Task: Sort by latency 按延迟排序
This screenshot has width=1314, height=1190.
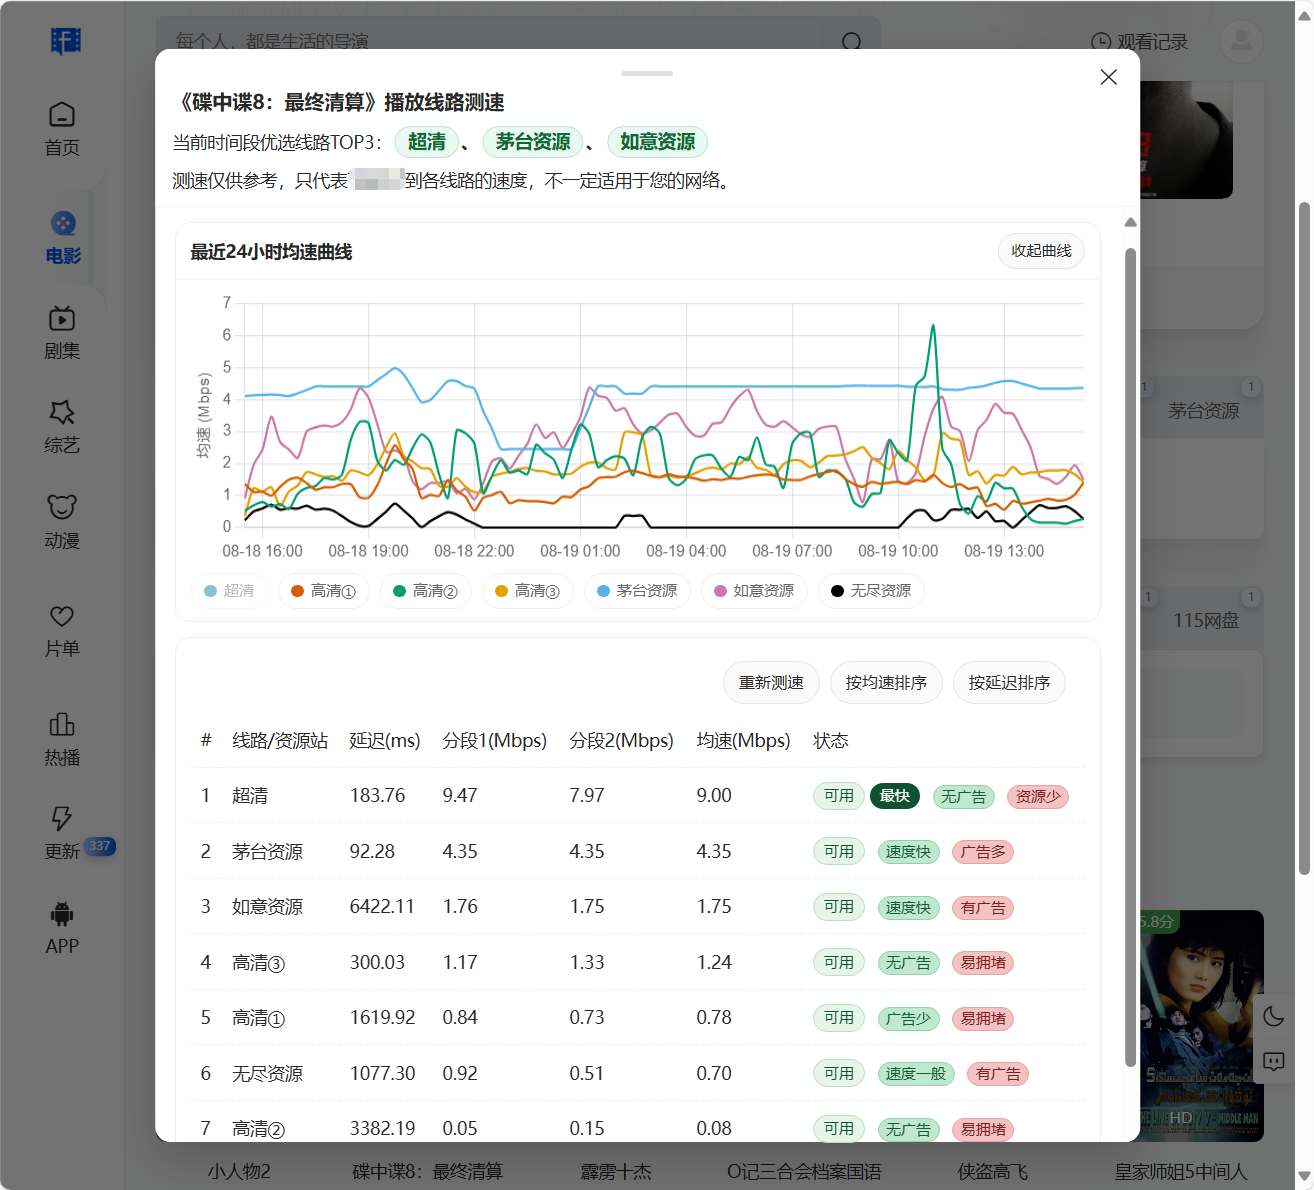Action: tap(1009, 683)
